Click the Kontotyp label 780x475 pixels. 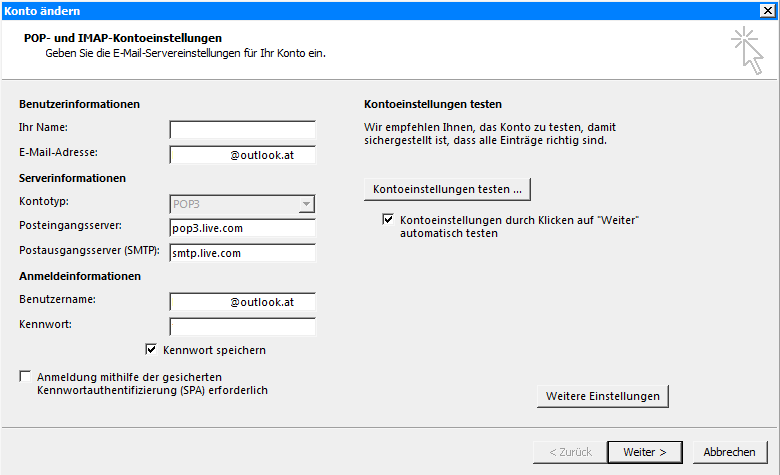[44, 201]
